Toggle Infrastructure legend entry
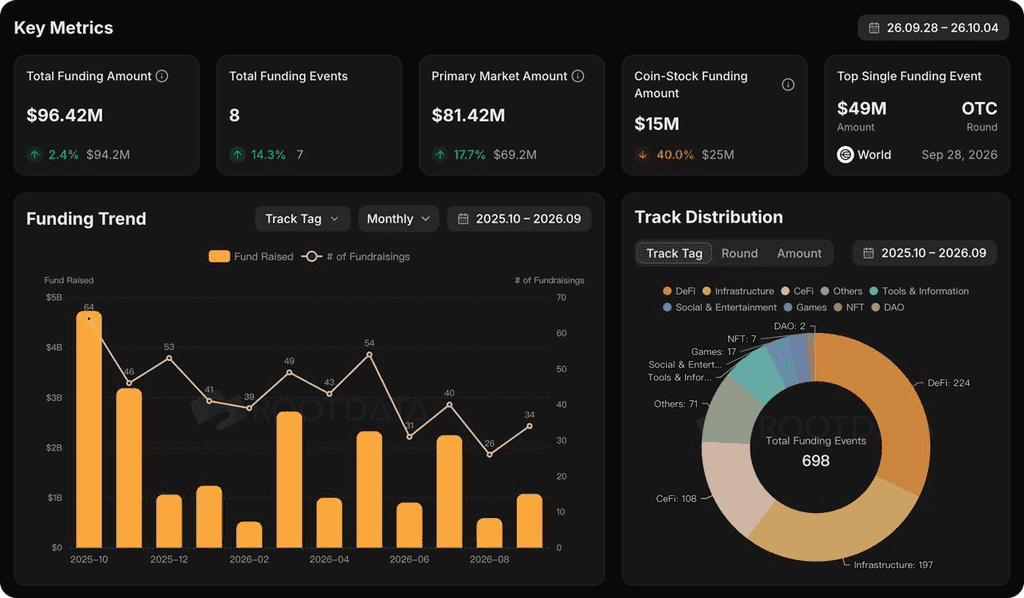The width and height of the screenshot is (1024, 598). tap(738, 291)
